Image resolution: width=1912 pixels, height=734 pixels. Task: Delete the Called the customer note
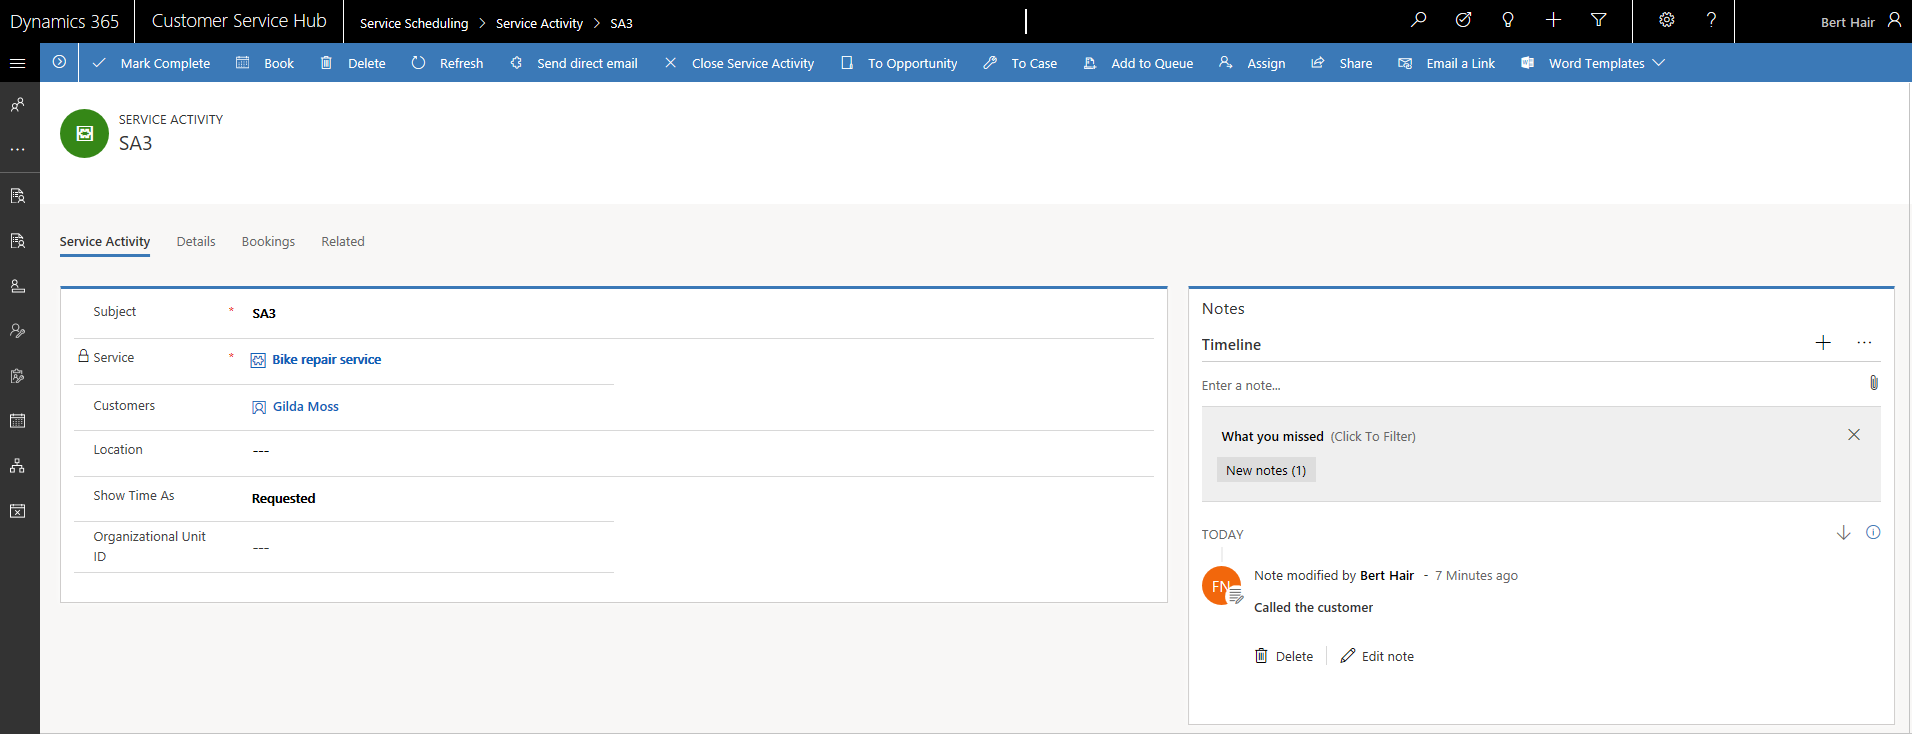click(x=1284, y=656)
